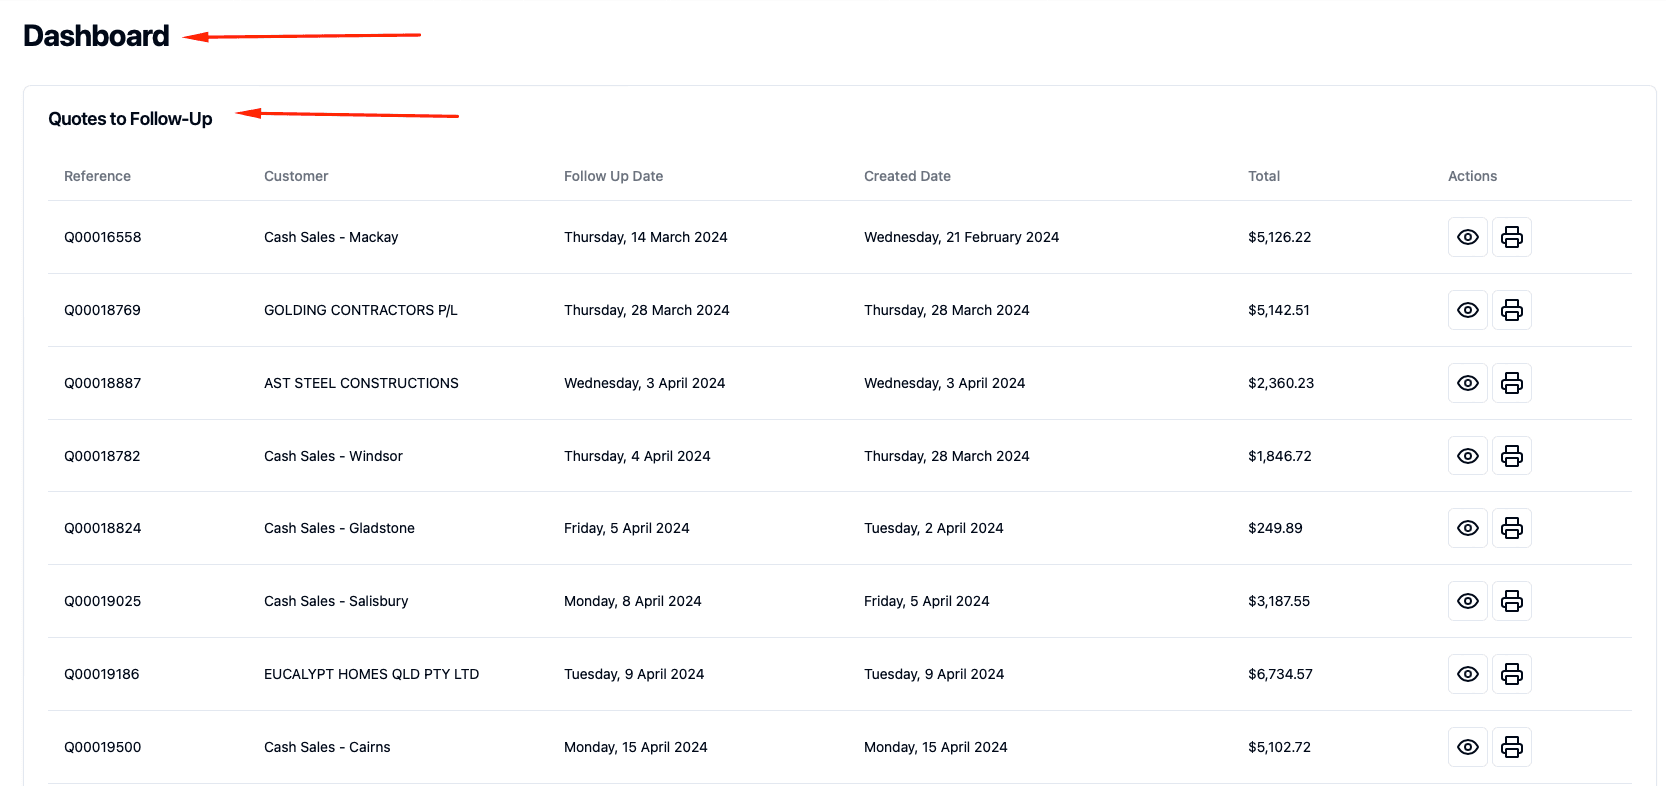This screenshot has width=1666, height=786.
Task: Print the Cash Sales - Windsor quote
Action: pos(1511,456)
